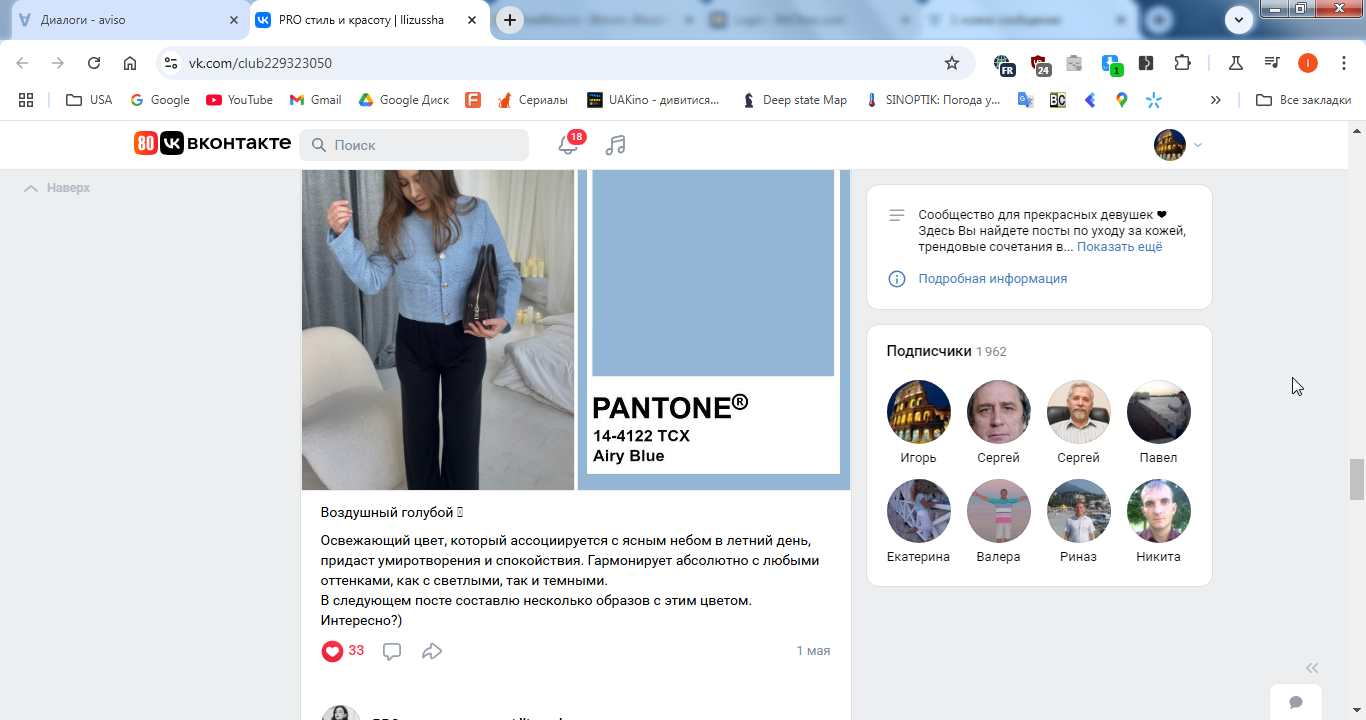The image size is (1366, 720).
Task: Open a new tab with the plus button
Action: coord(510,20)
